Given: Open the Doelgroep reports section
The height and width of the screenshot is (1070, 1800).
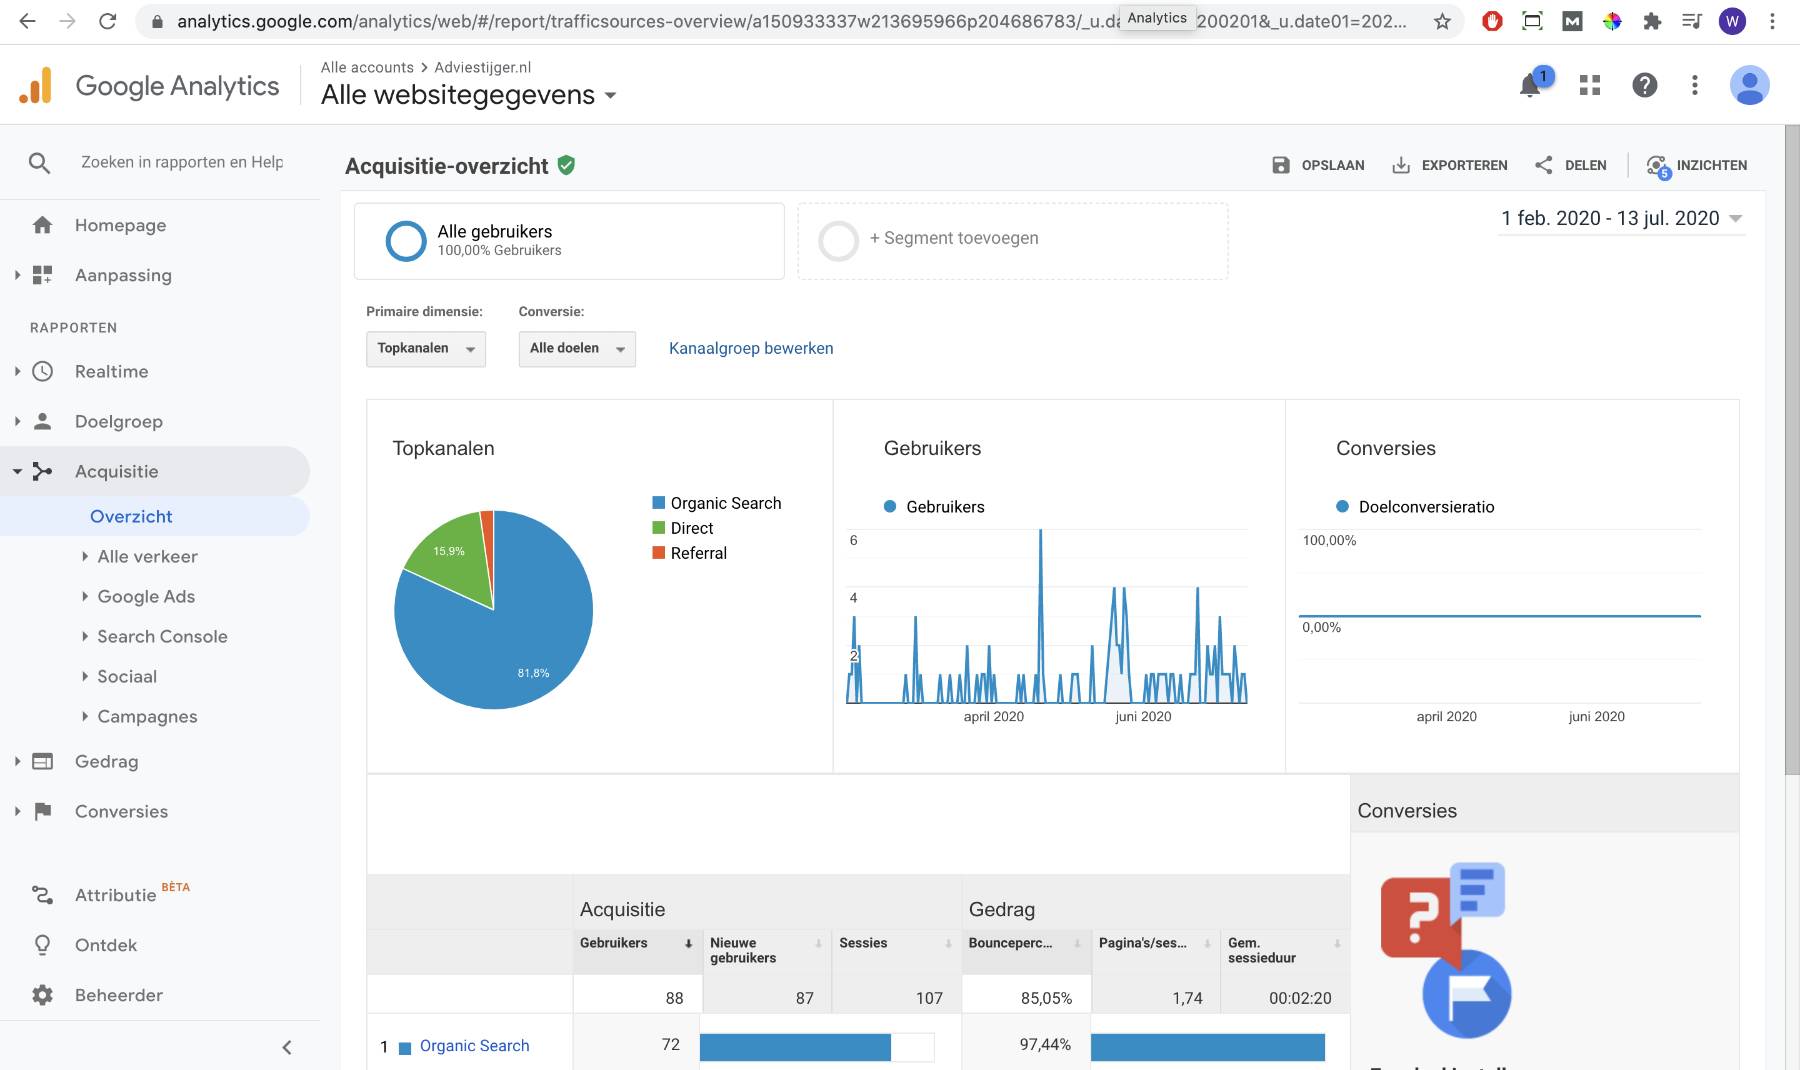Looking at the screenshot, I should tap(118, 421).
